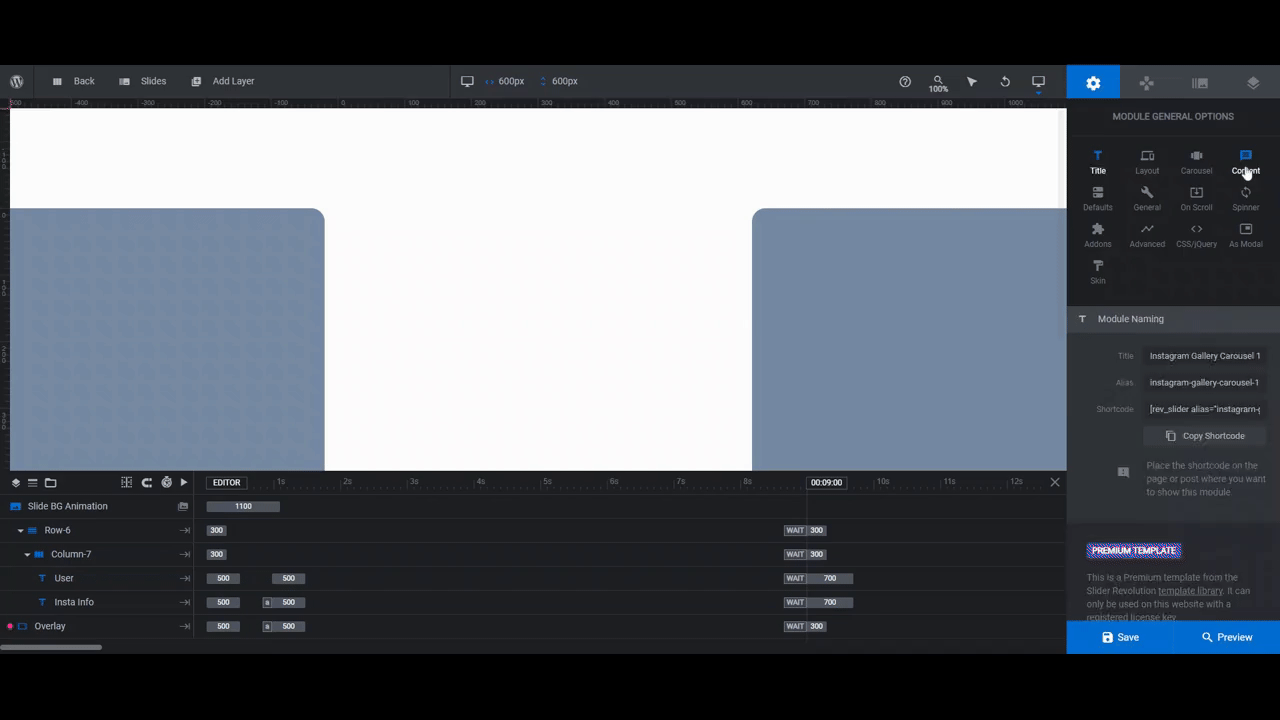Viewport: 1280px width, 720px height.
Task: Save the module
Action: click(1120, 637)
